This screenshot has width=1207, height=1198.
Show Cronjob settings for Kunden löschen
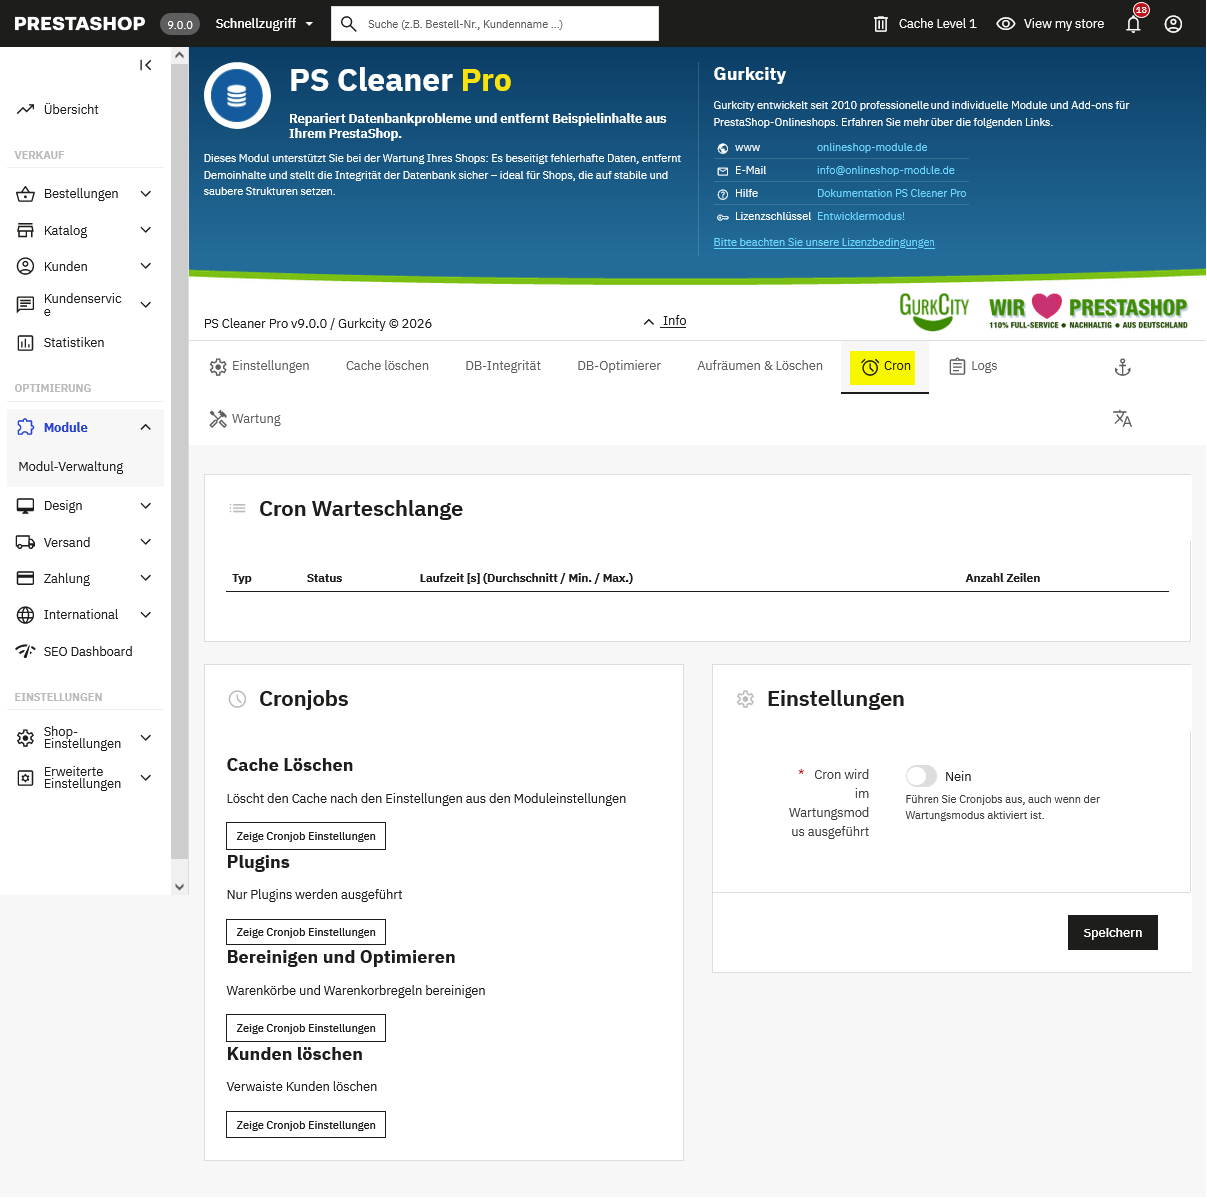[x=306, y=1125]
